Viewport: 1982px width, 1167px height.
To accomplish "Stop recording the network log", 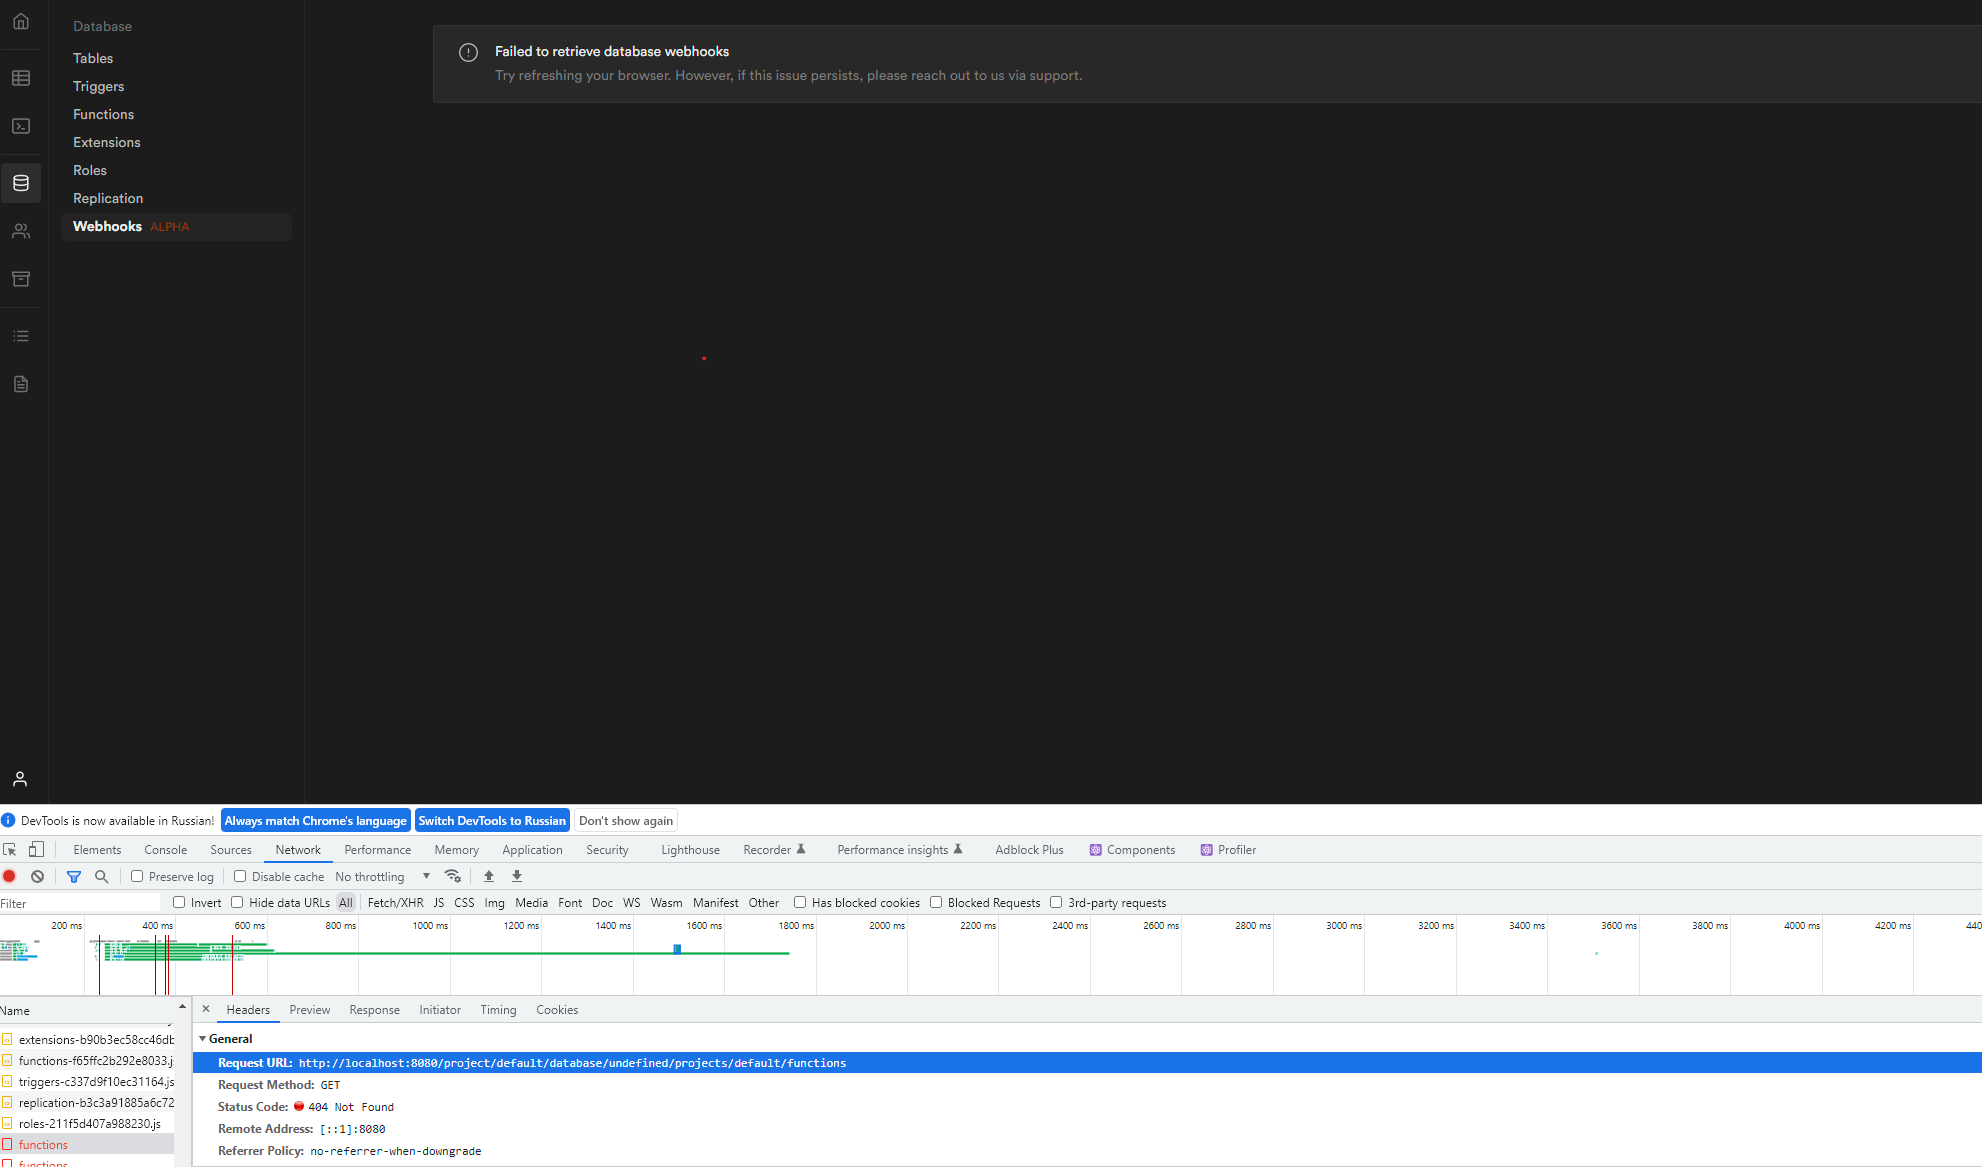I will tap(10, 876).
